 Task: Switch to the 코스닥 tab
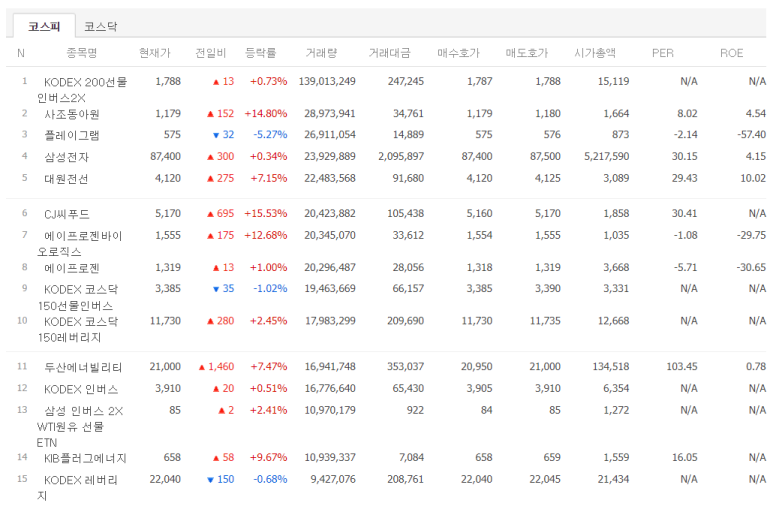tap(101, 26)
